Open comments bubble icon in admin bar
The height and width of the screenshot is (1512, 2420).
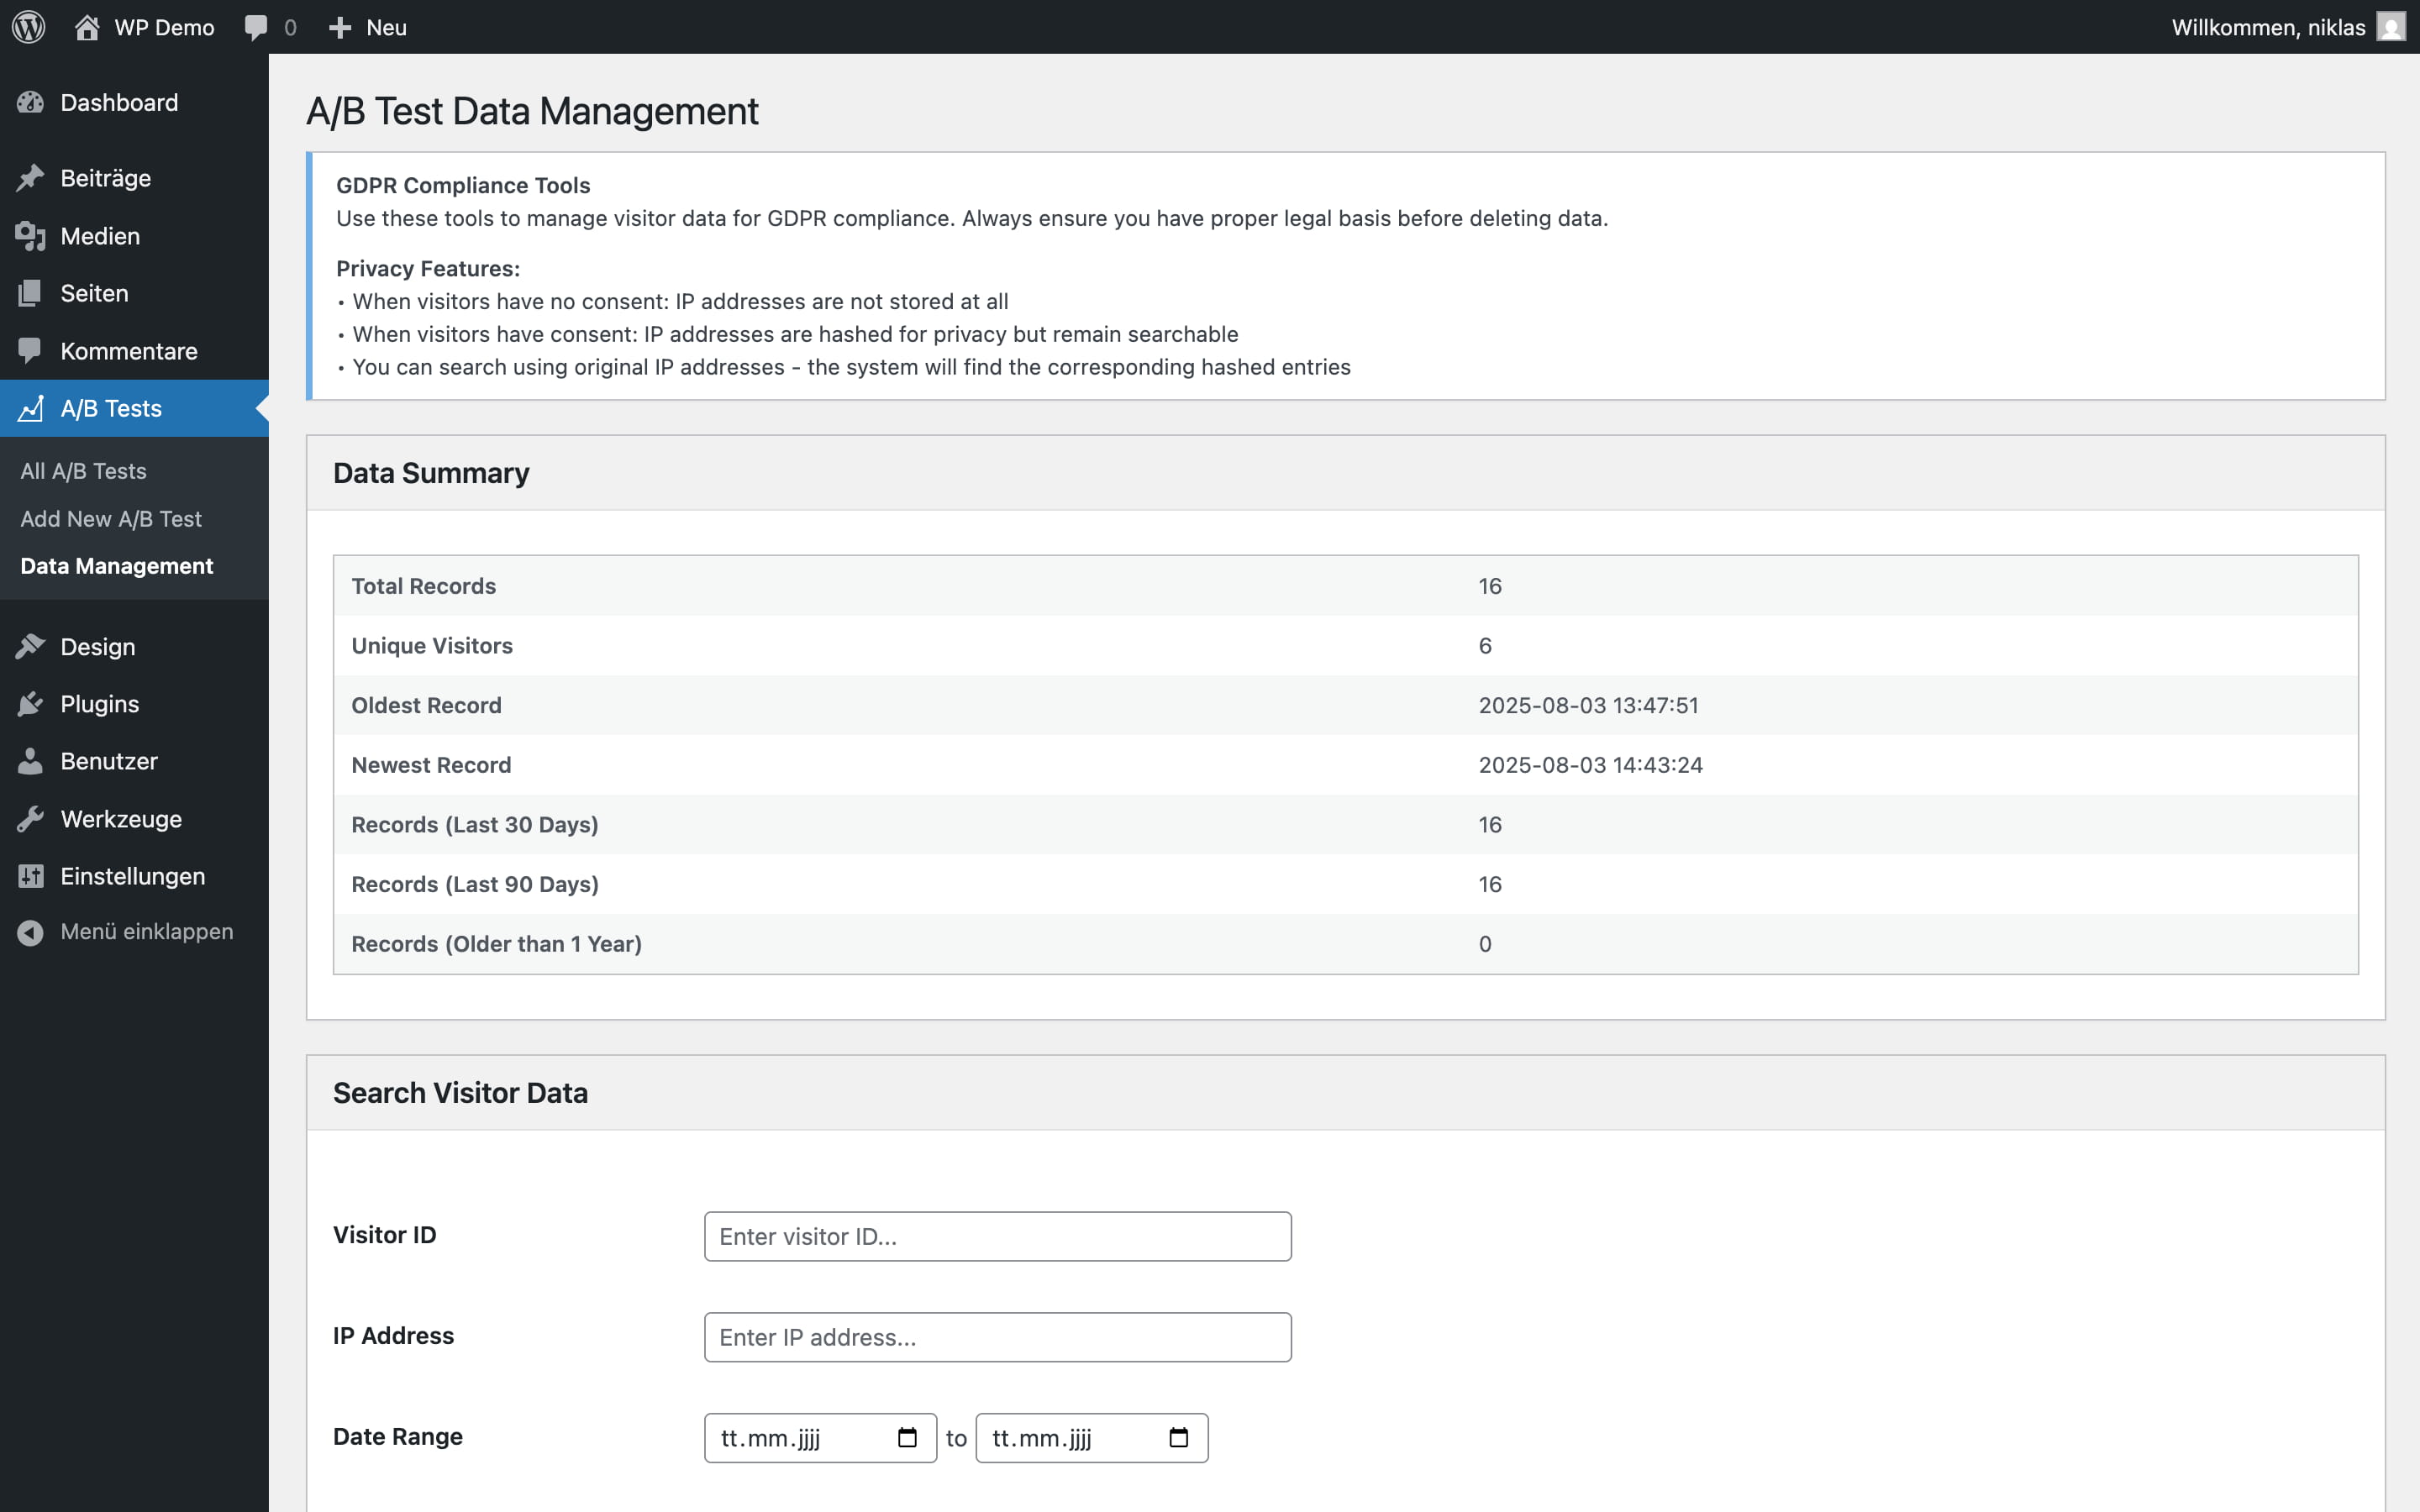pos(256,27)
